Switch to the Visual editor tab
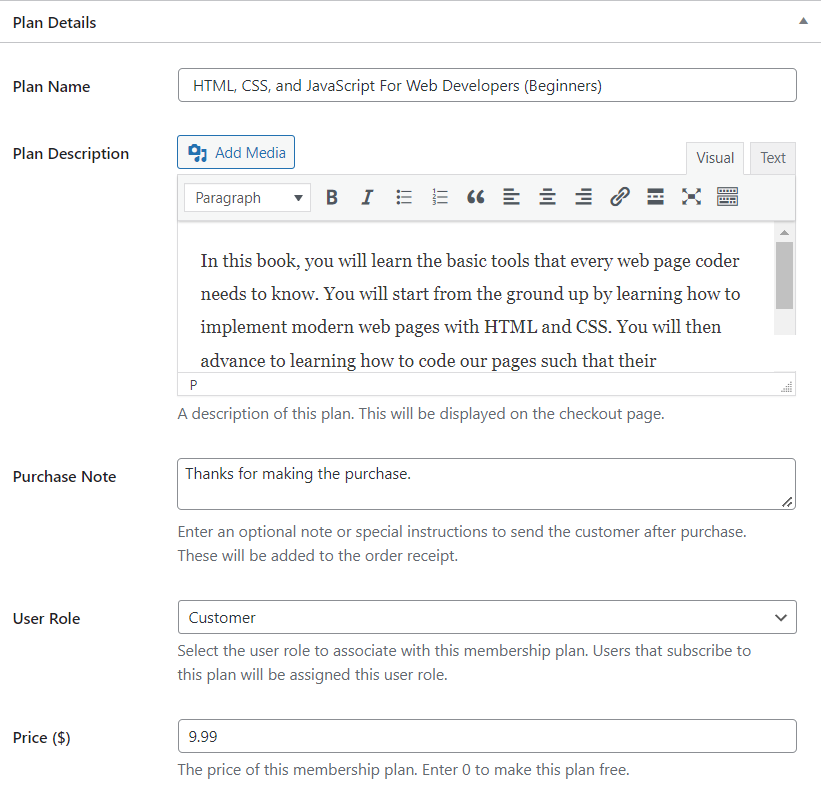This screenshot has width=821, height=808. (x=715, y=158)
